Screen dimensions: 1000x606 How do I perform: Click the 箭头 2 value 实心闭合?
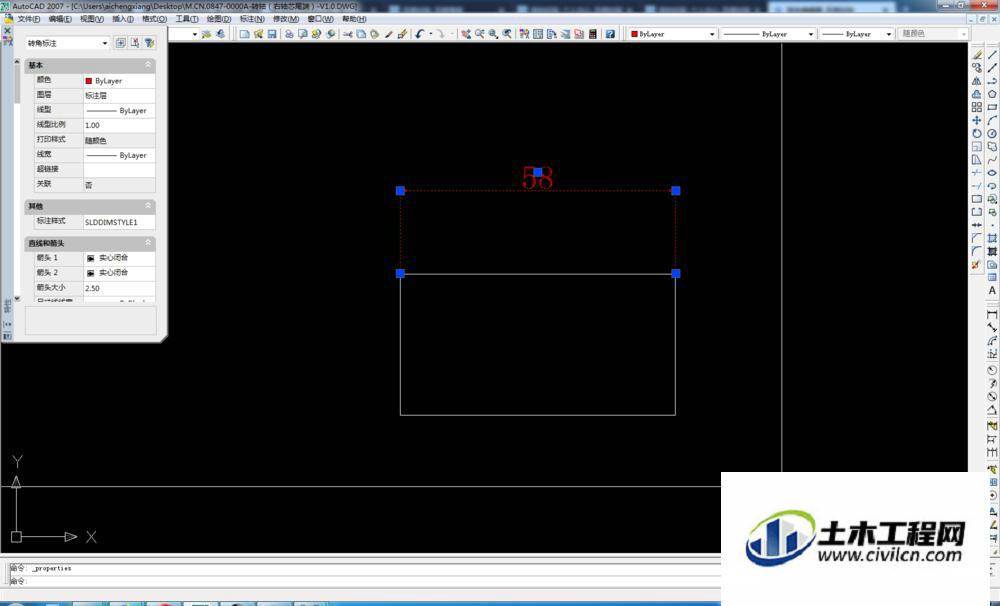(119, 273)
